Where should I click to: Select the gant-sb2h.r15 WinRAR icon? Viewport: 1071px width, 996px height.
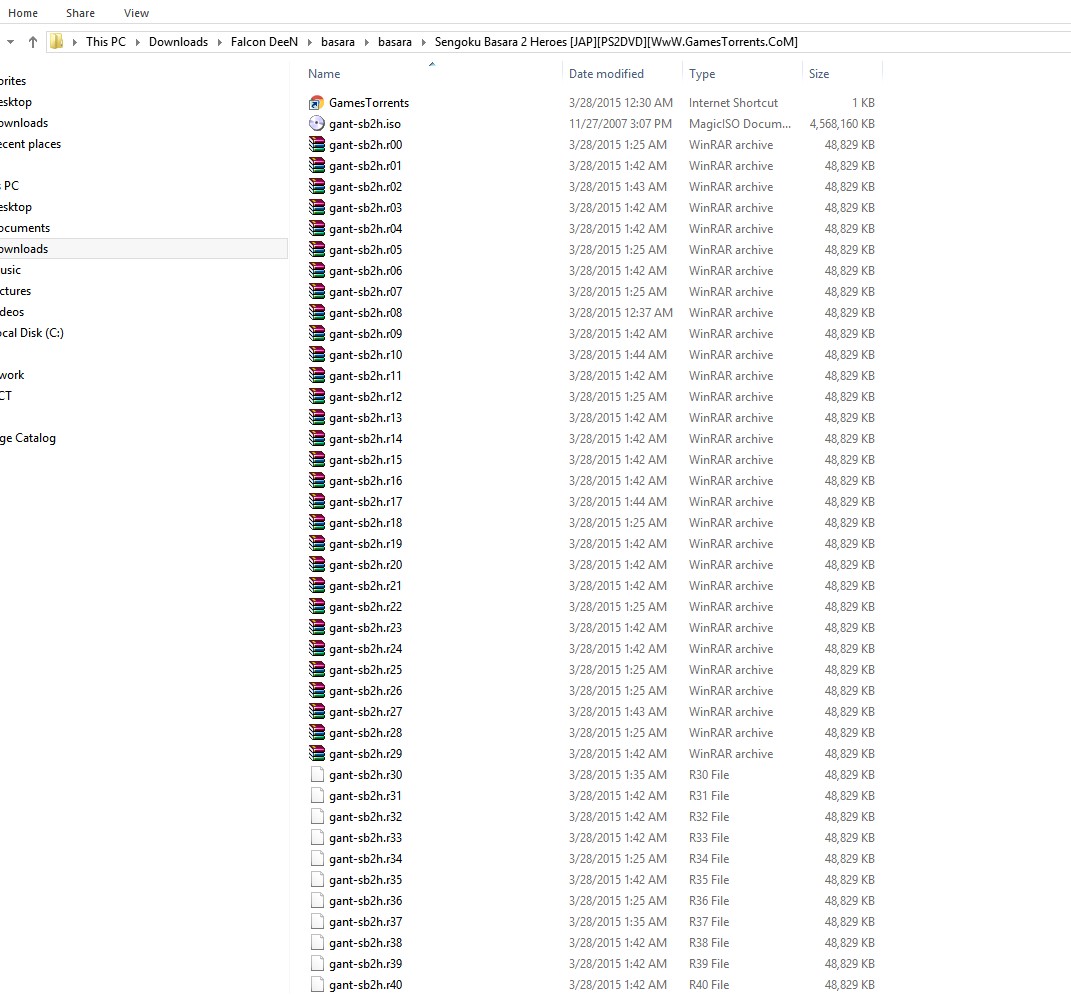[316, 460]
